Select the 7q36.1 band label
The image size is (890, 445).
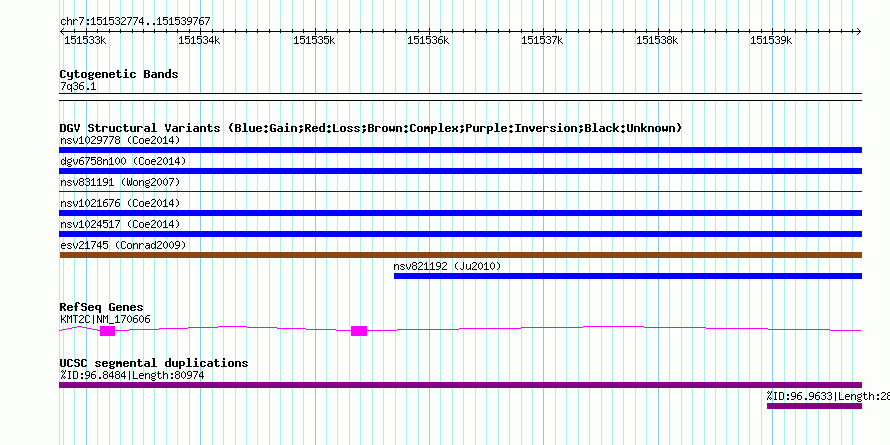click(78, 87)
